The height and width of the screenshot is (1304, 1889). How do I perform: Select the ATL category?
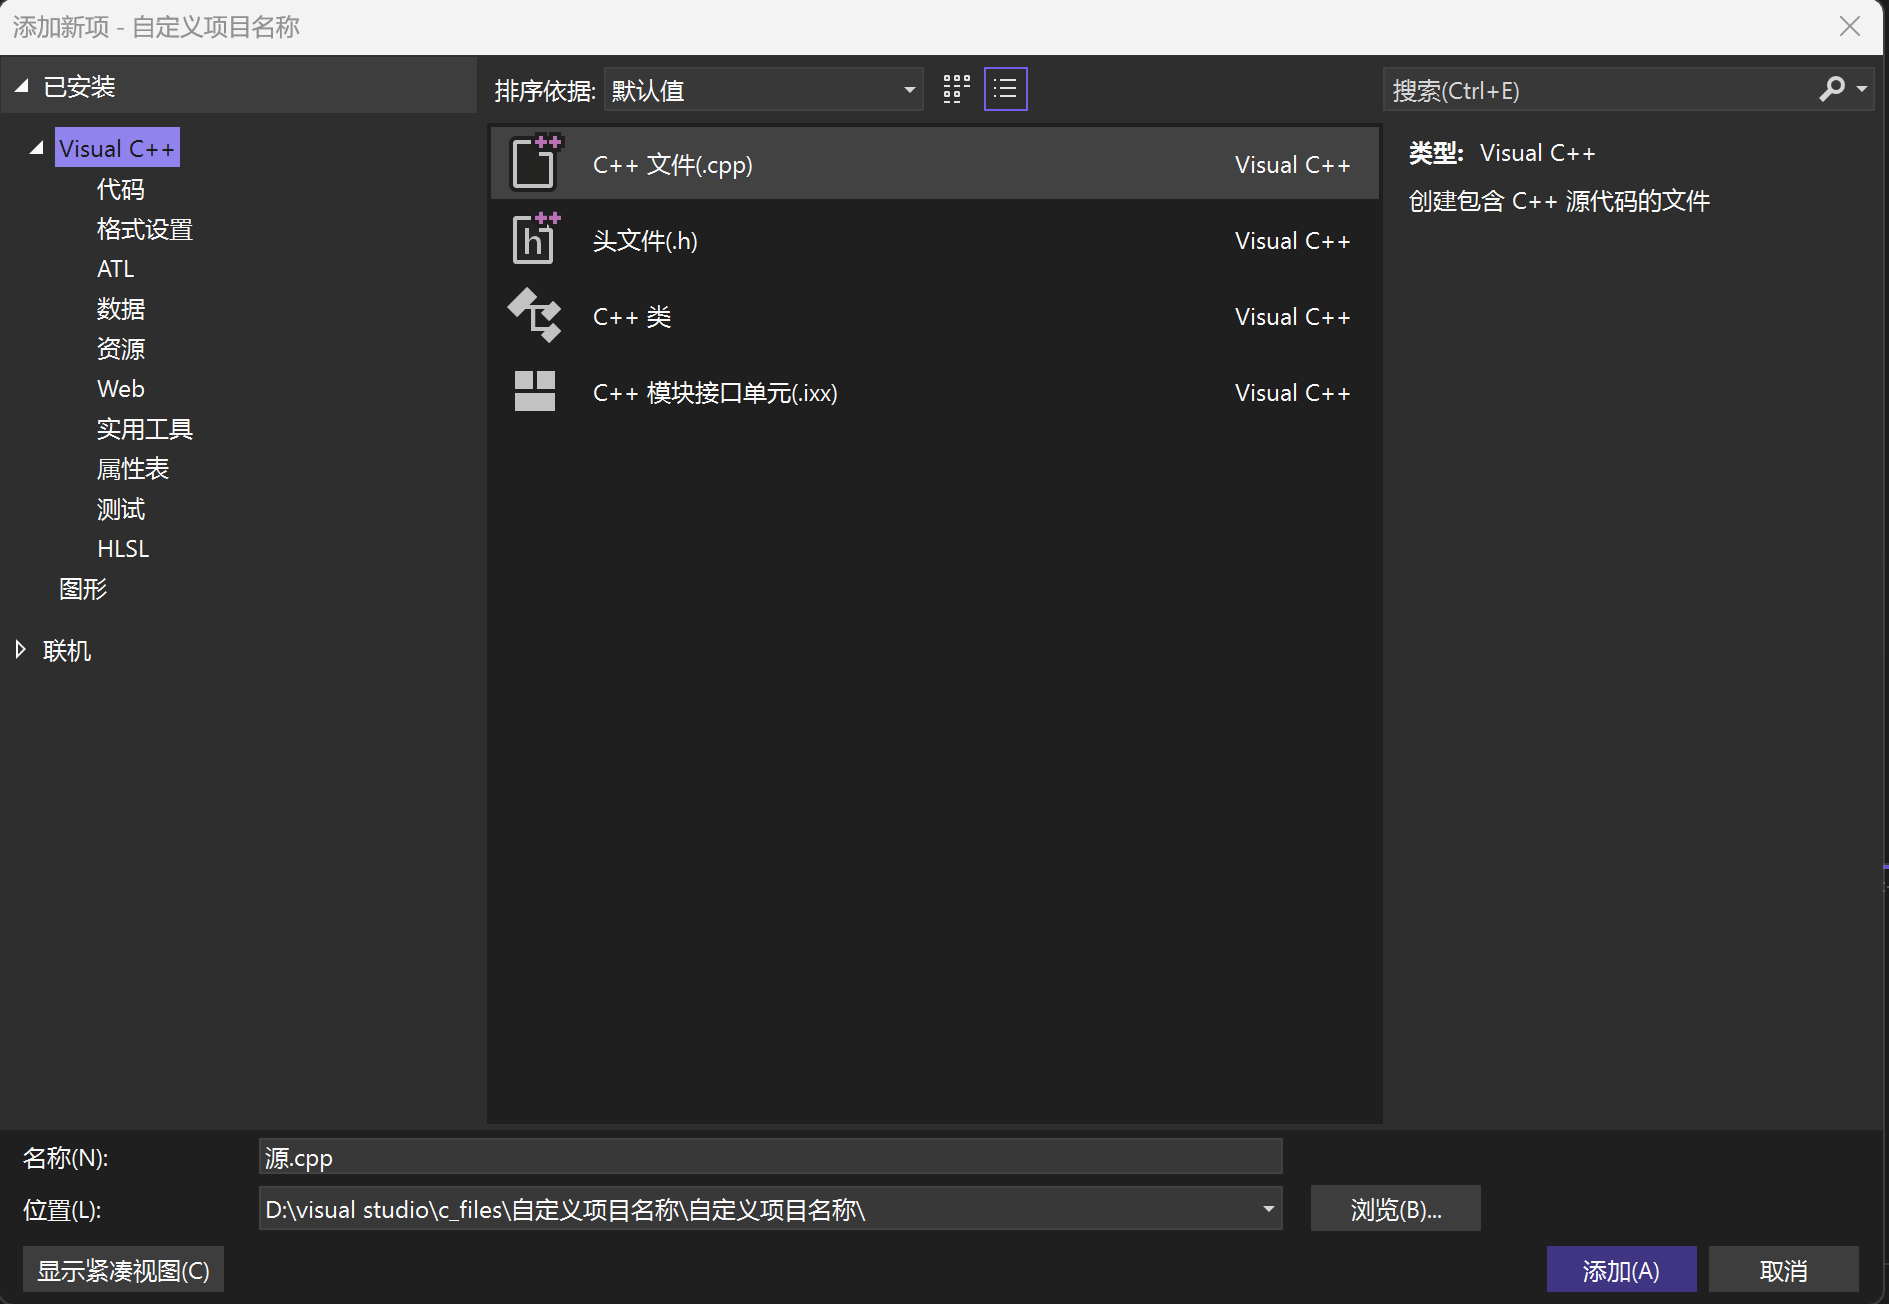coord(116,269)
